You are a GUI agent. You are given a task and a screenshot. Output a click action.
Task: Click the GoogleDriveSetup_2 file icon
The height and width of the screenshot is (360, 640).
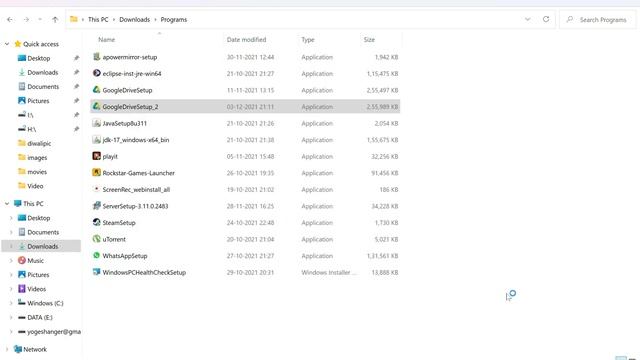click(x=96, y=106)
